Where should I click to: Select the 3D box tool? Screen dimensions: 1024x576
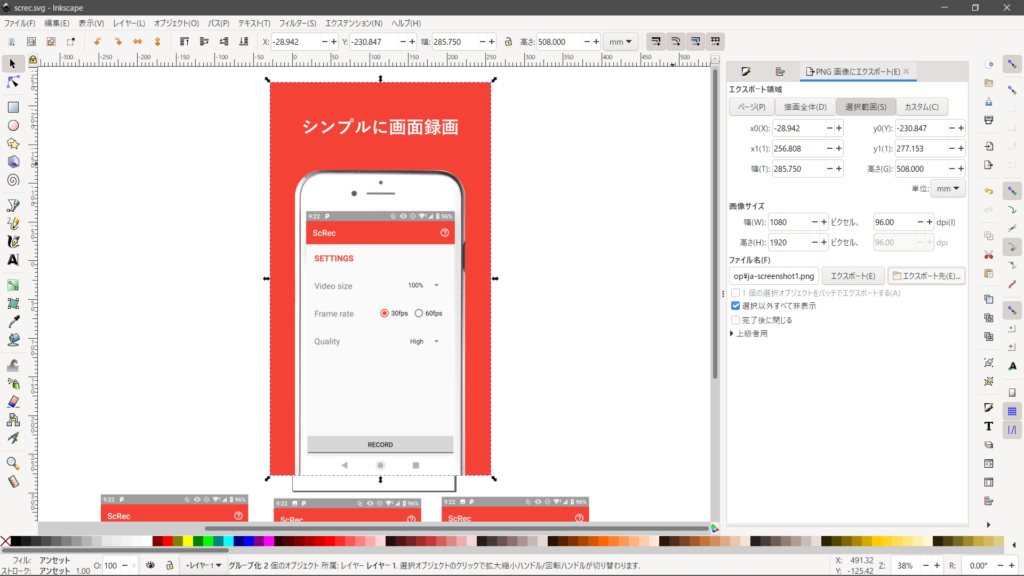coord(13,162)
